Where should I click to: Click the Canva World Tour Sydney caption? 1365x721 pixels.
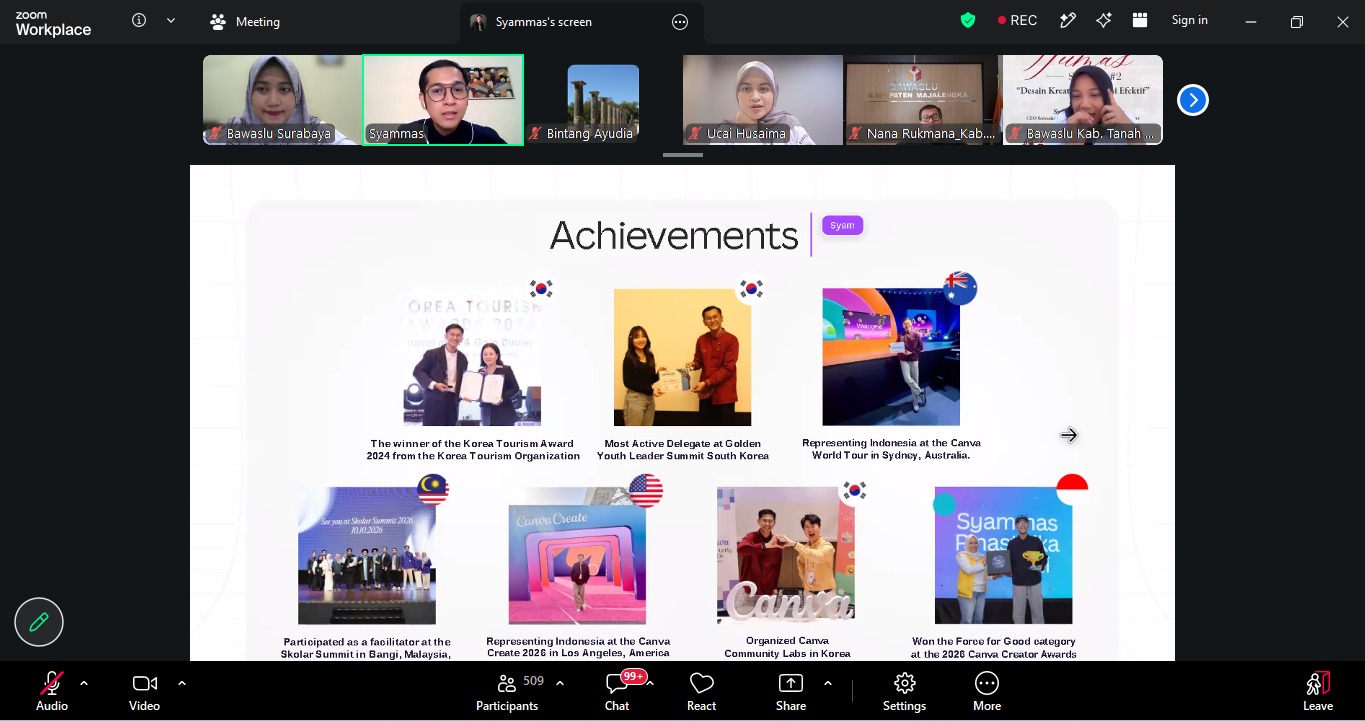(891, 449)
